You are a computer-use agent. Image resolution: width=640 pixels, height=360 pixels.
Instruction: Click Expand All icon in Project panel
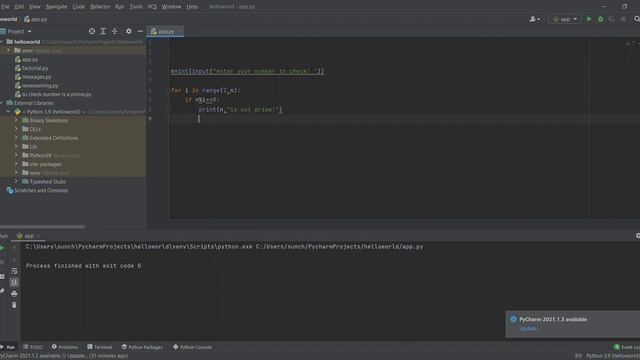[103, 31]
